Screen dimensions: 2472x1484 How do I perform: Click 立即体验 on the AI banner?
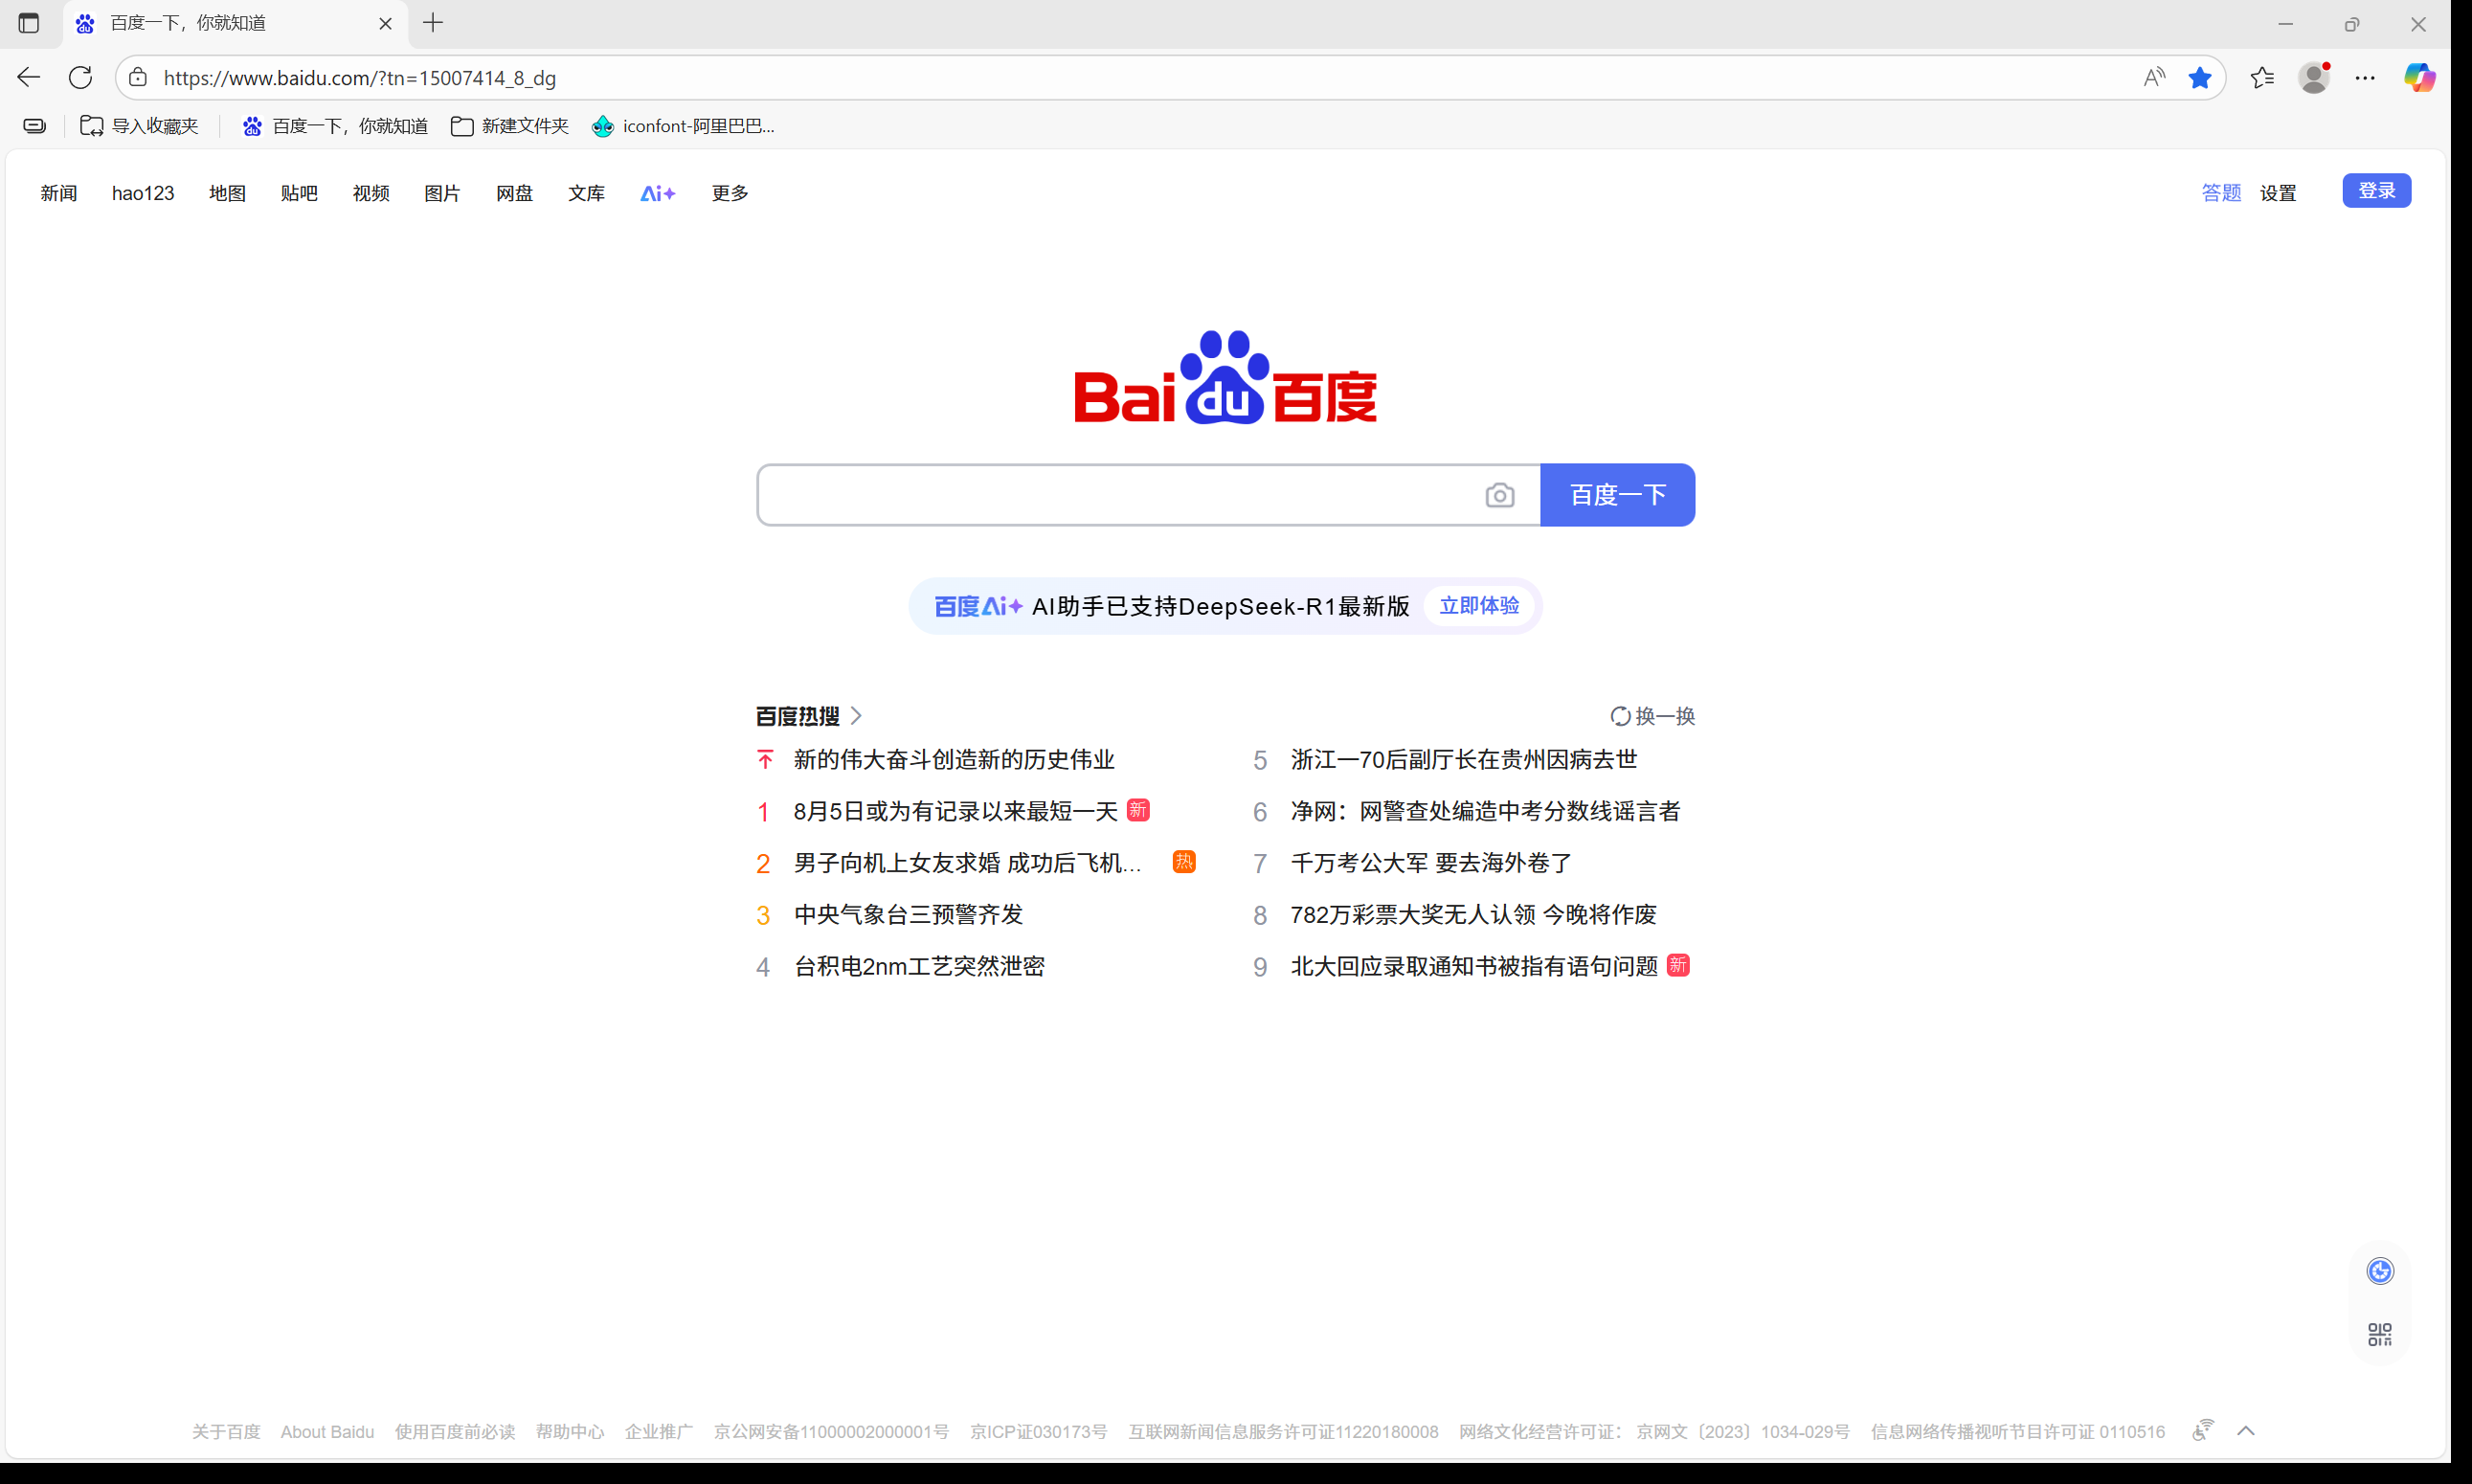click(x=1479, y=606)
